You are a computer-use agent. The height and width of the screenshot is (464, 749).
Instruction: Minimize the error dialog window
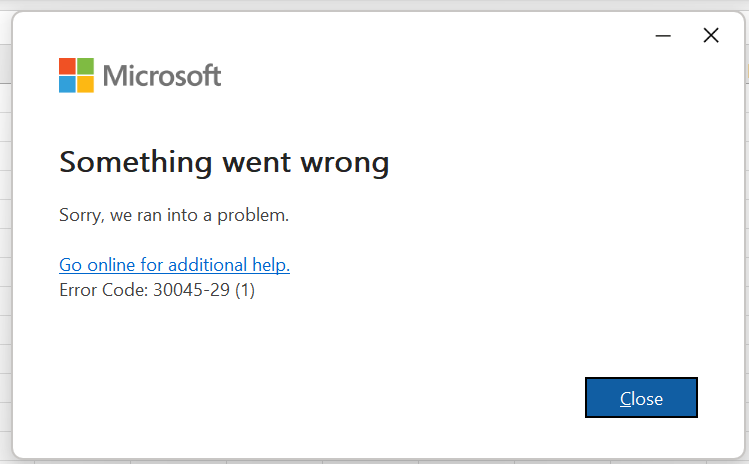[x=663, y=36]
